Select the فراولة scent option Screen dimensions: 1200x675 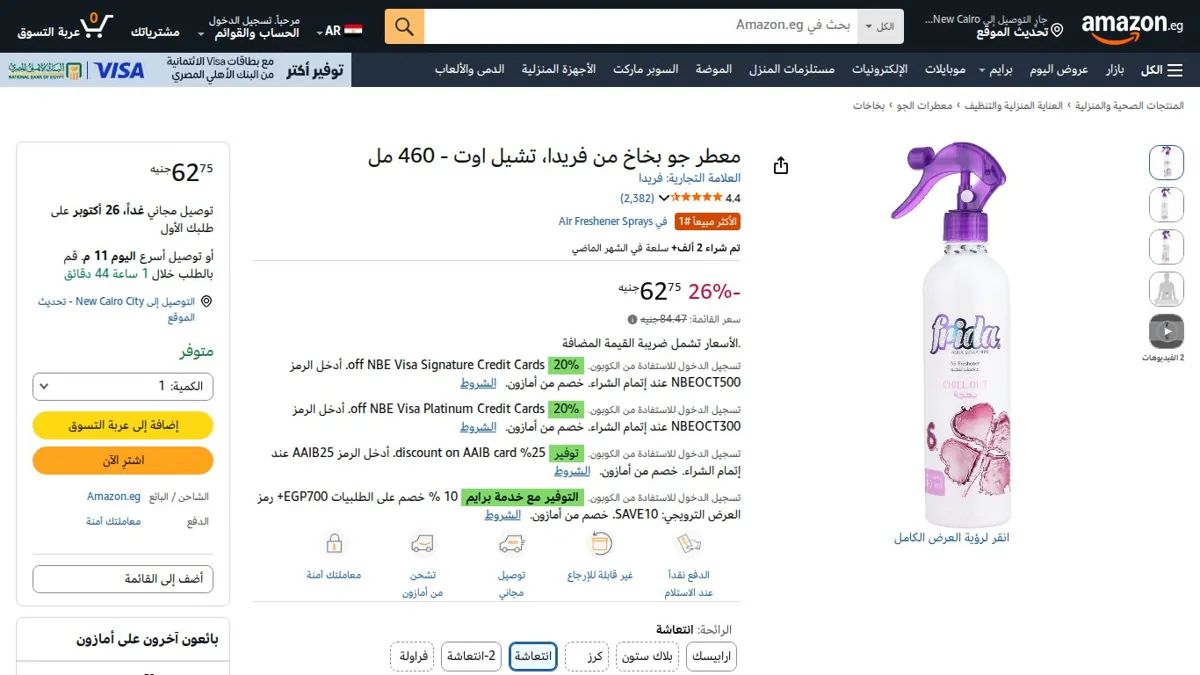coord(411,657)
